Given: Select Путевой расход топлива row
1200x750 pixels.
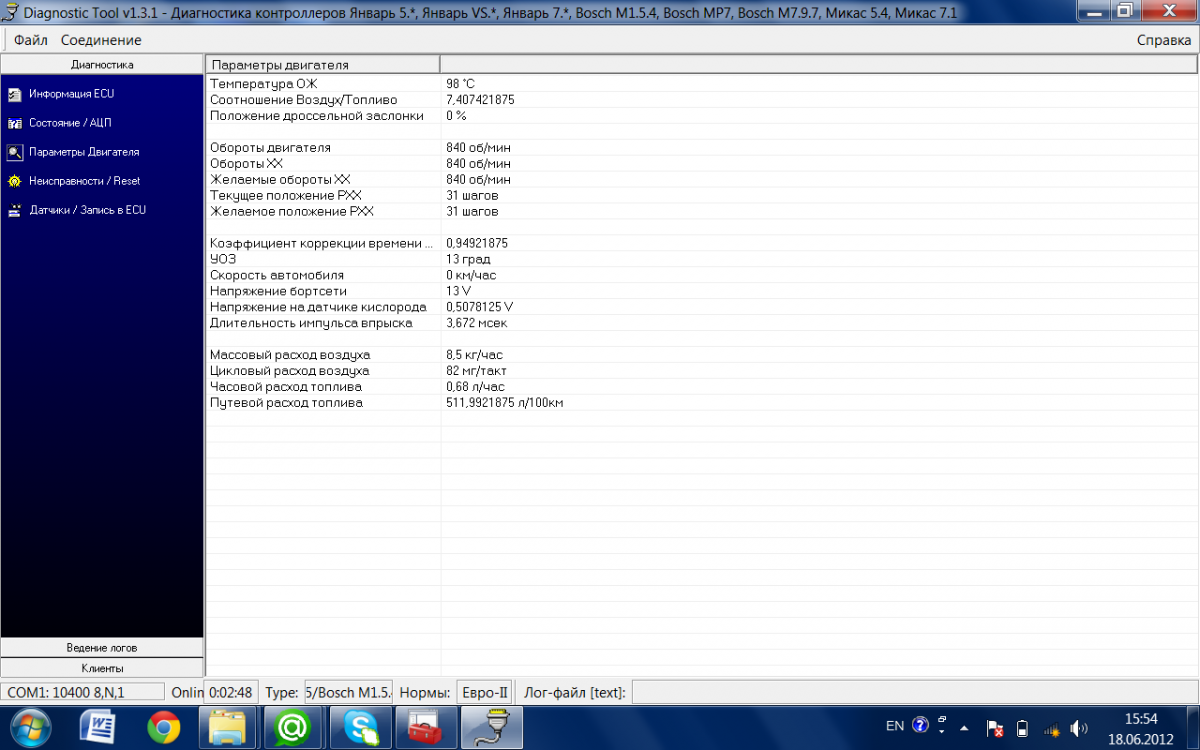Looking at the screenshot, I should [x=701, y=403].
